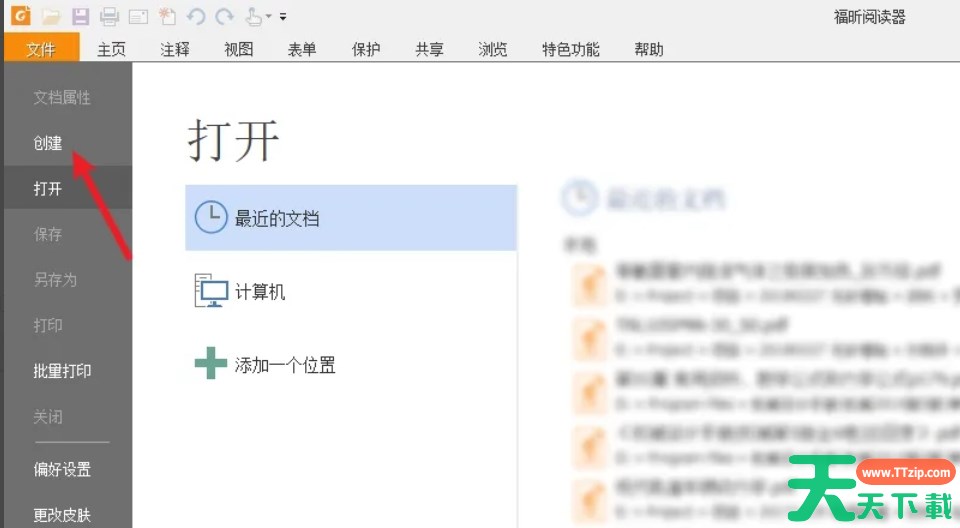The height and width of the screenshot is (528, 960).
Task: Switch to the 特色功能 tab
Action: [571, 49]
